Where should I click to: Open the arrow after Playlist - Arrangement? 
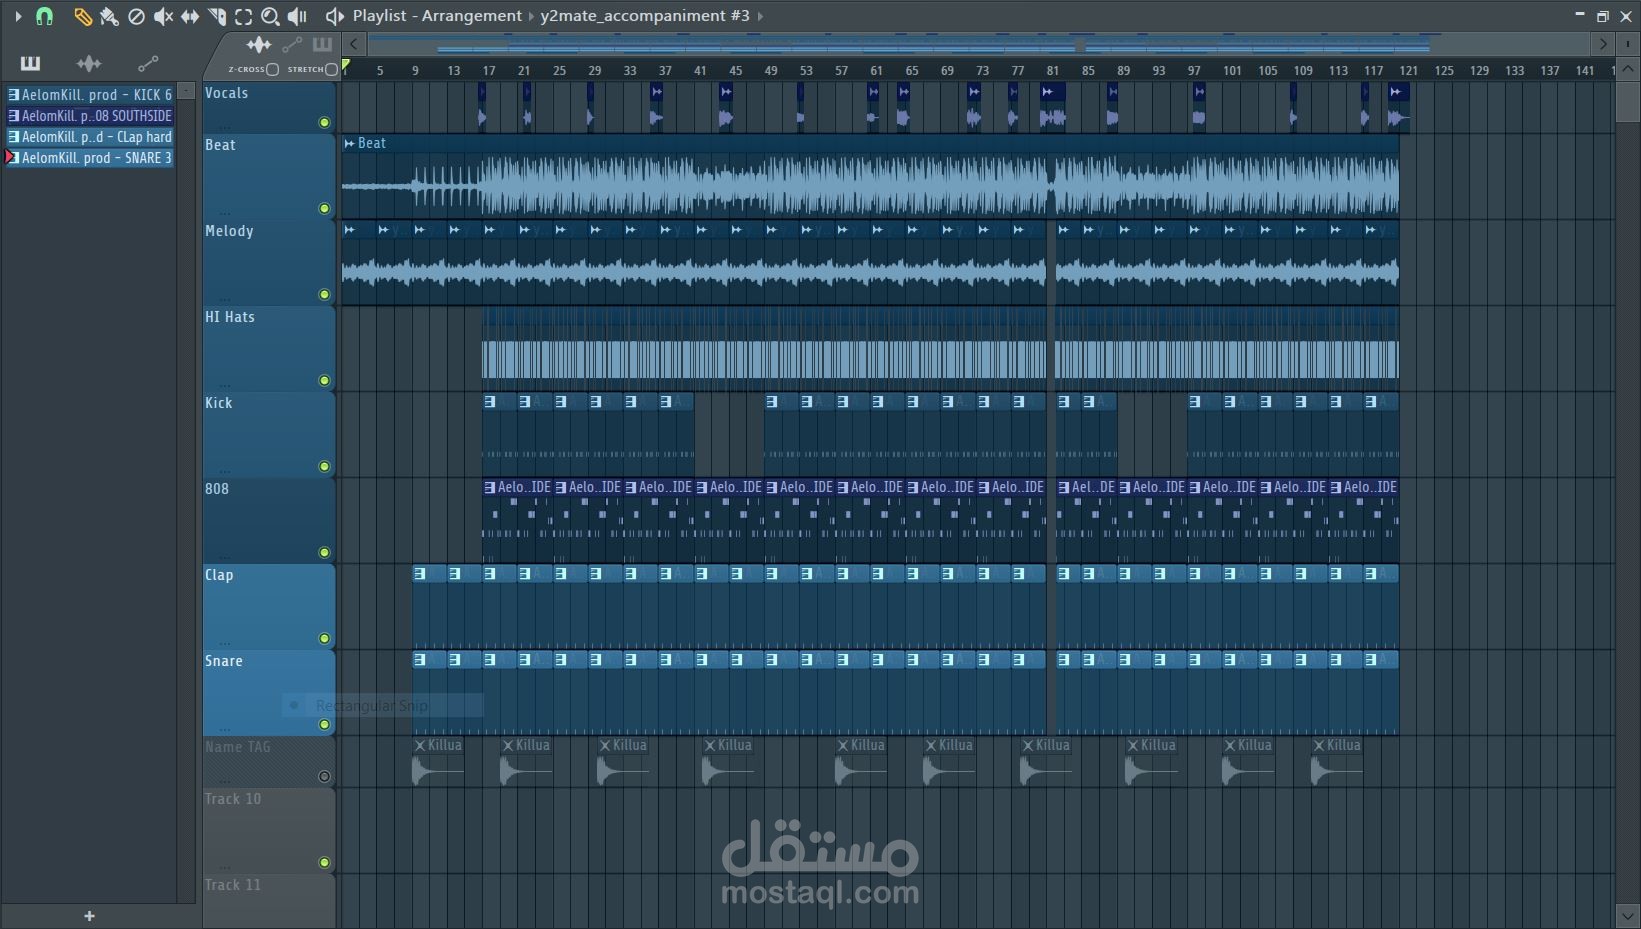coord(531,16)
